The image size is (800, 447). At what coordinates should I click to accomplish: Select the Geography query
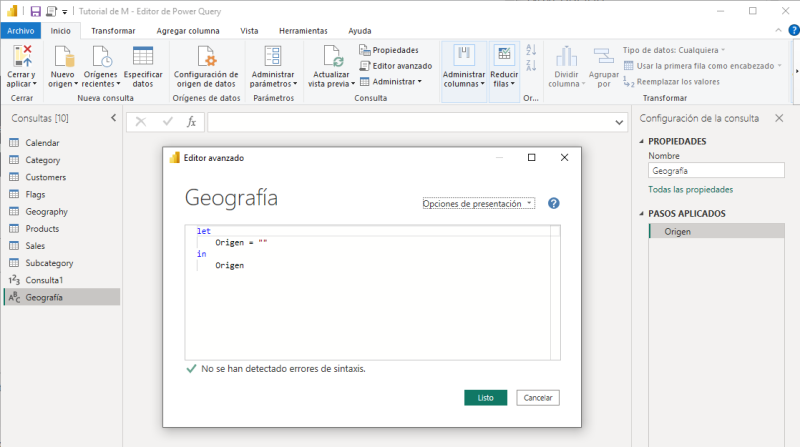click(x=61, y=211)
